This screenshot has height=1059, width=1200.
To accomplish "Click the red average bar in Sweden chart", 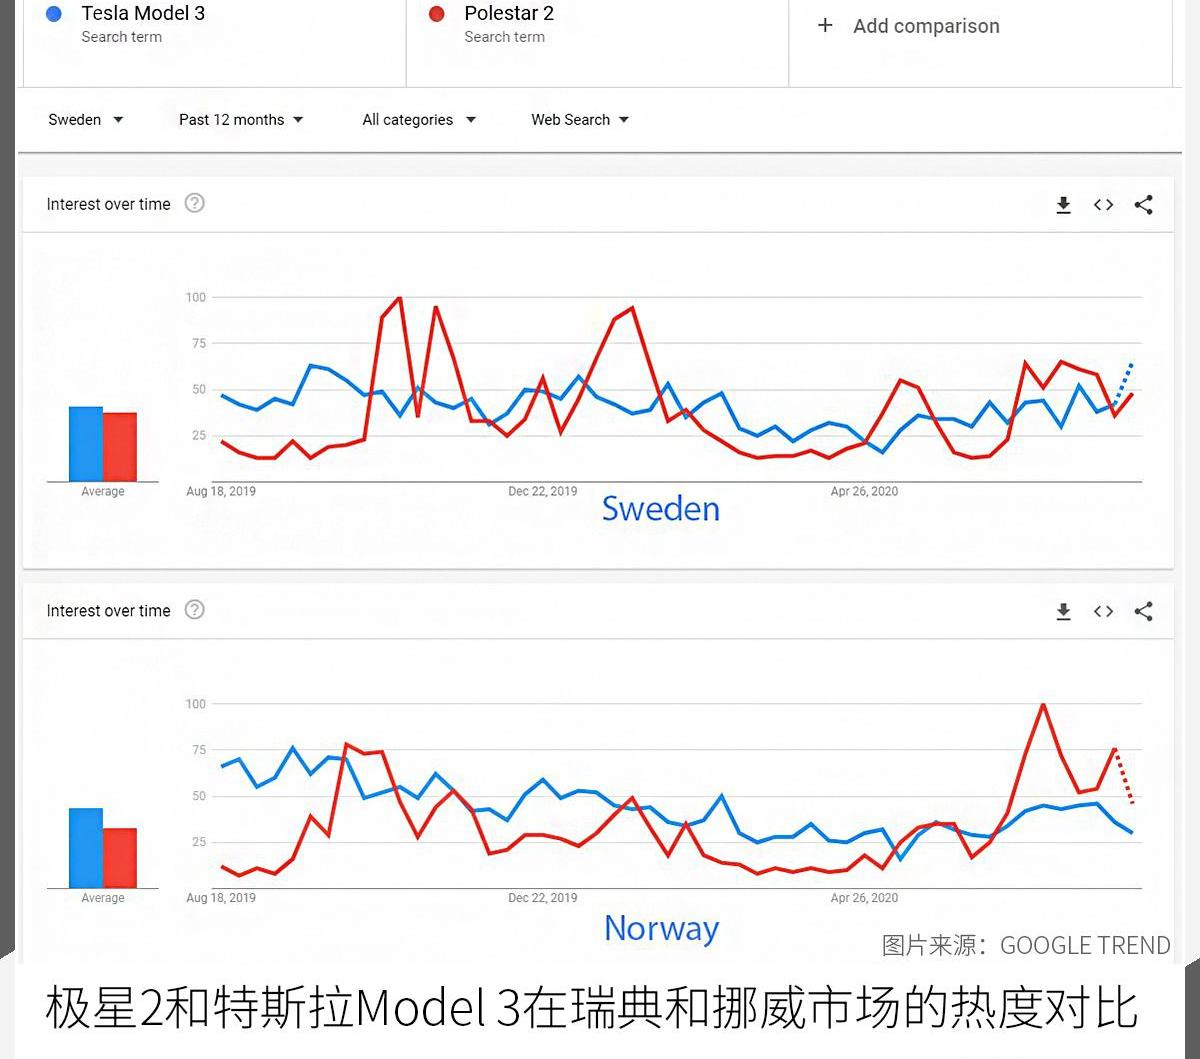I will click(x=120, y=447).
